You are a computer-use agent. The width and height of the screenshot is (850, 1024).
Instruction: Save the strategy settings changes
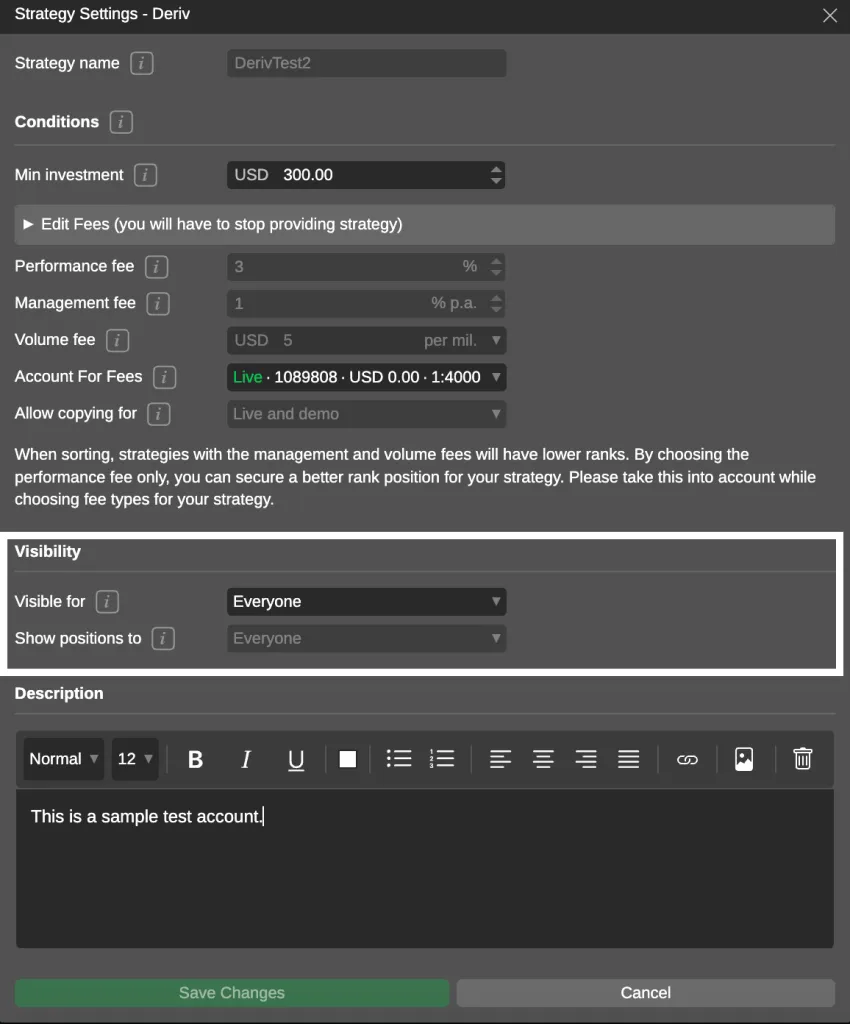231,992
